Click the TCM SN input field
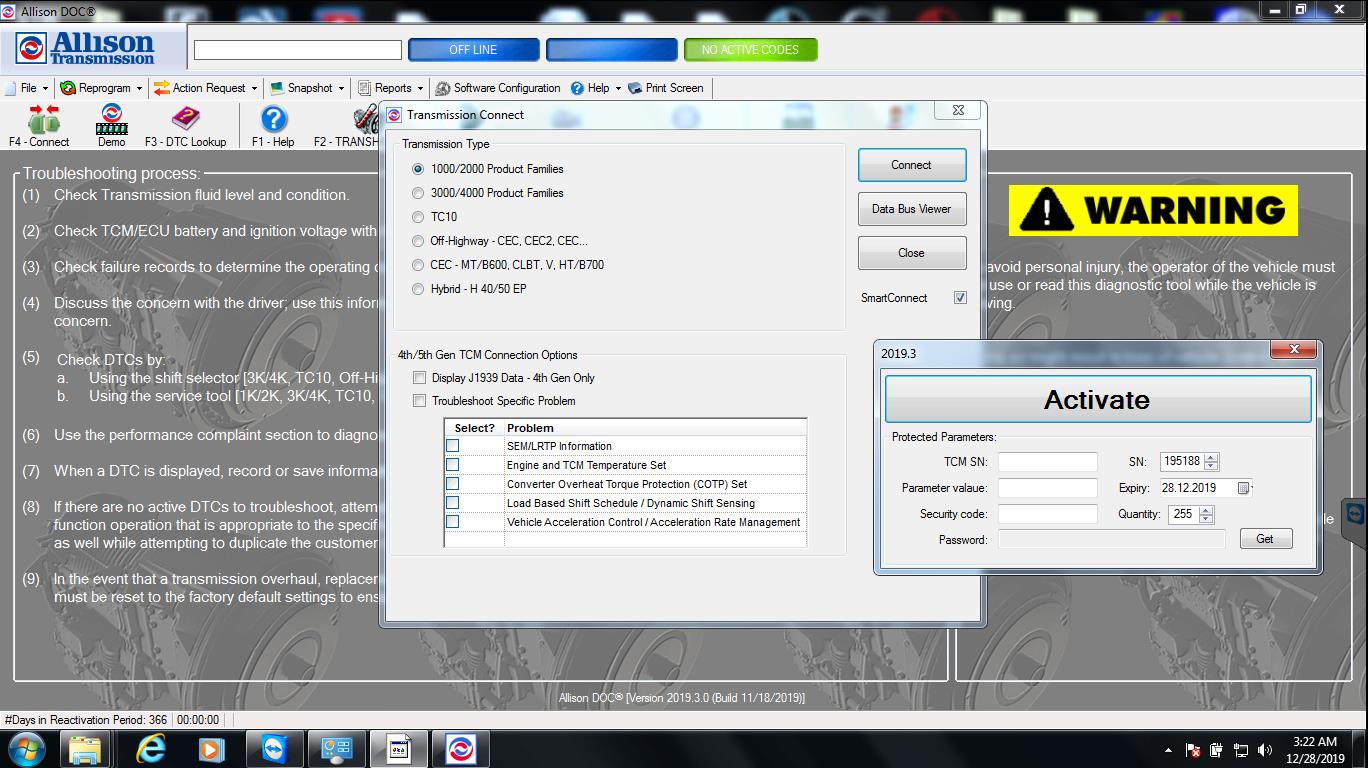This screenshot has width=1368, height=768. pos(1047,462)
